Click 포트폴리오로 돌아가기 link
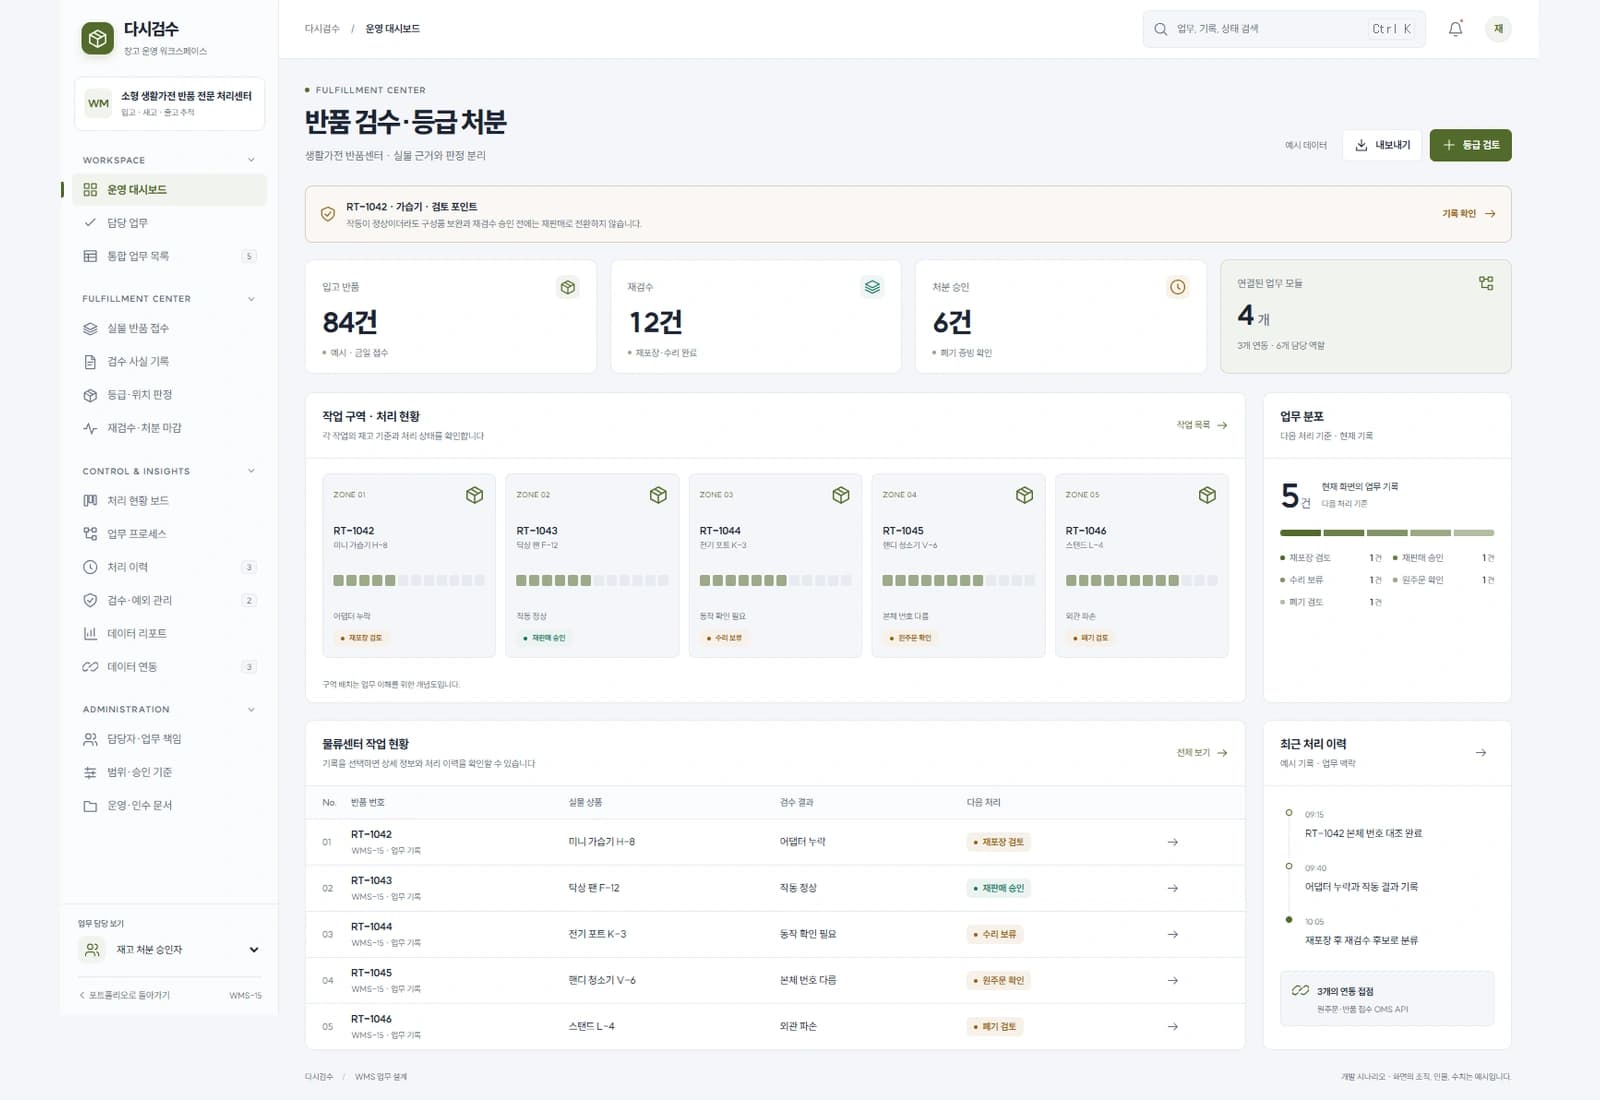The height and width of the screenshot is (1100, 1600). point(125,995)
